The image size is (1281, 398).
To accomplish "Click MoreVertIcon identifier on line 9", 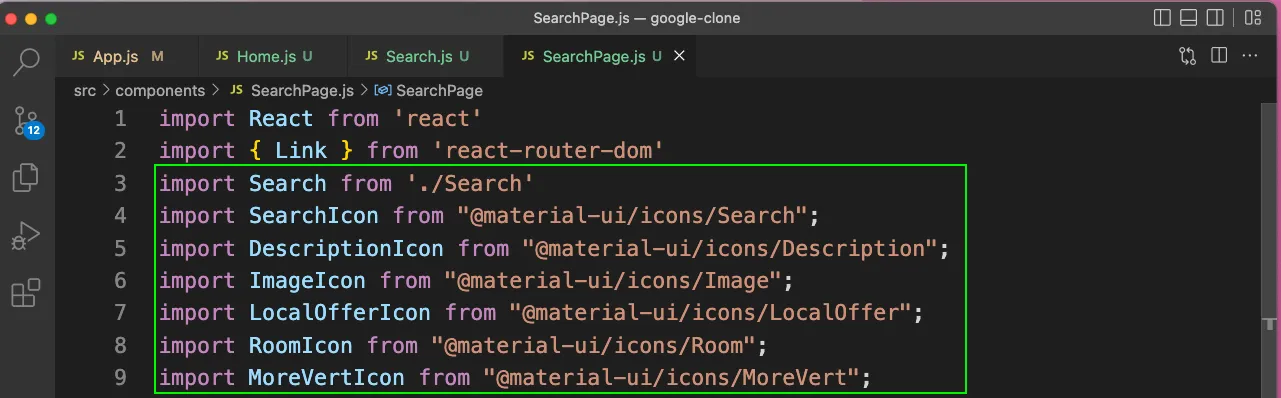I will 327,377.
